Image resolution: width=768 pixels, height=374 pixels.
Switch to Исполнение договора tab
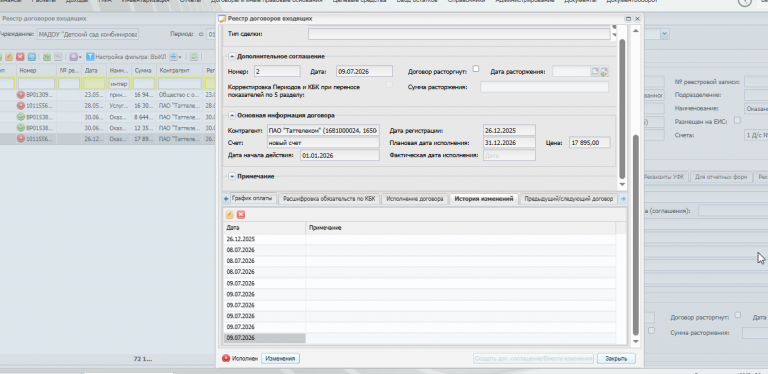(414, 199)
